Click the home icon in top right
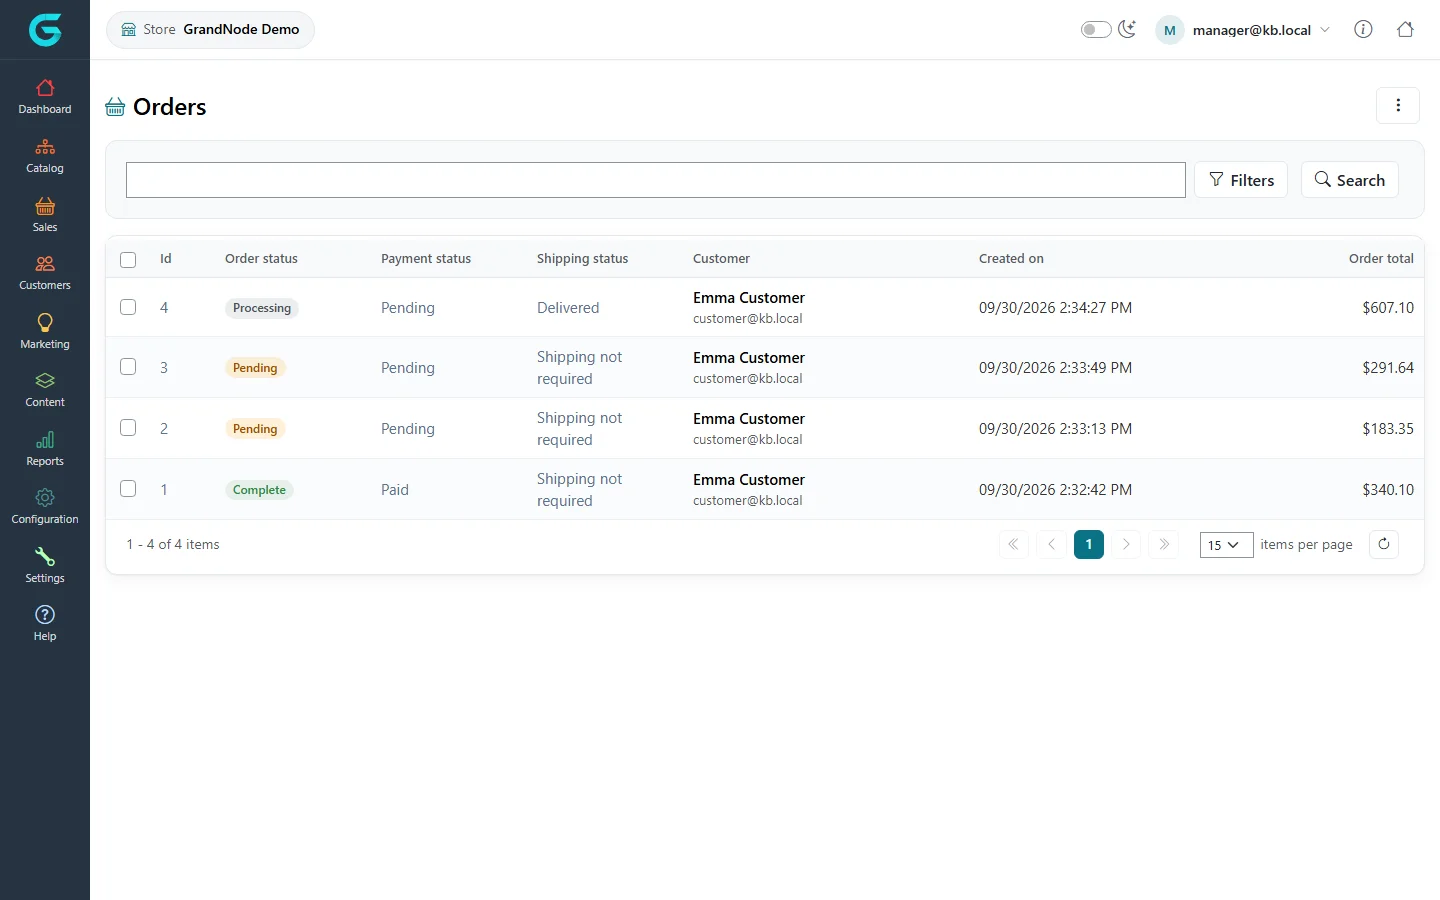Image resolution: width=1440 pixels, height=900 pixels. [x=1405, y=29]
